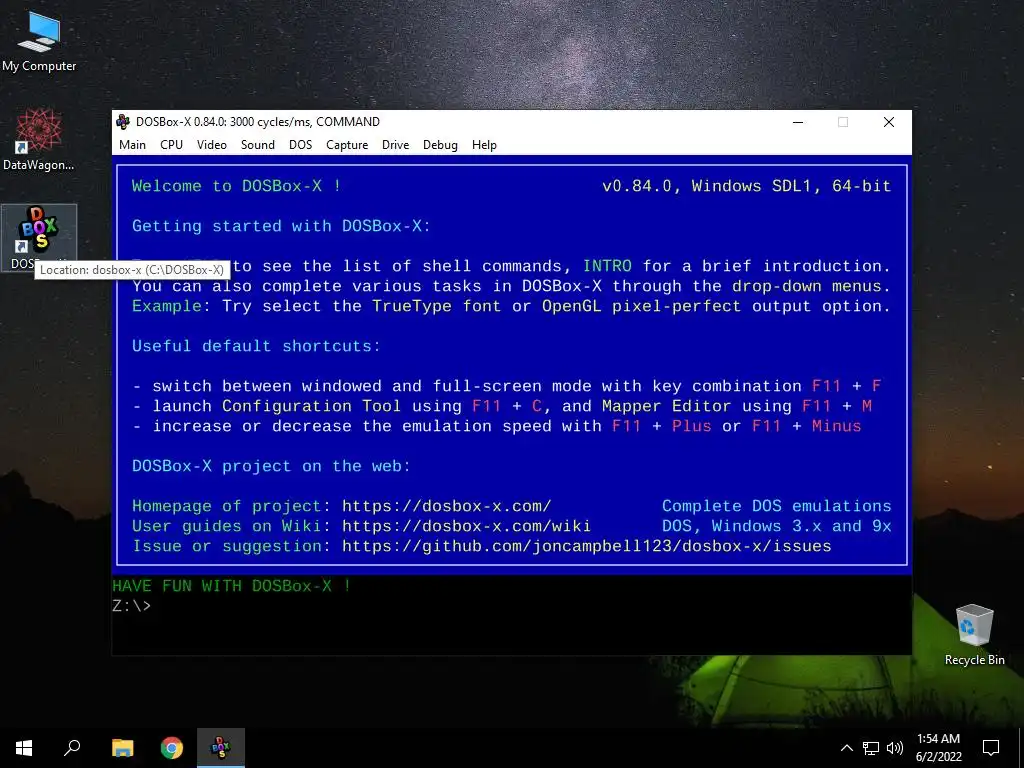Click the github.com/joncampbell123 issues URL text
Screen dimensions: 1024x768
(586, 546)
